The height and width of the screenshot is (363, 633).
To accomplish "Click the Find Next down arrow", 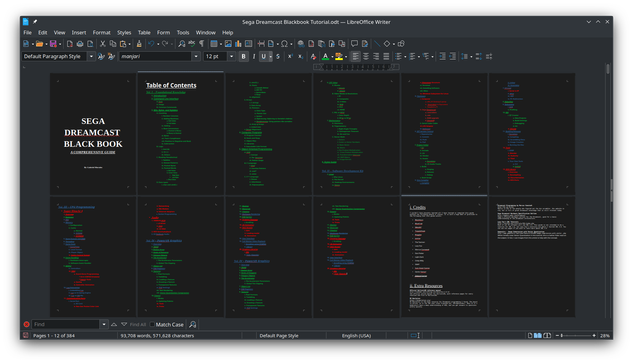I will point(124,324).
